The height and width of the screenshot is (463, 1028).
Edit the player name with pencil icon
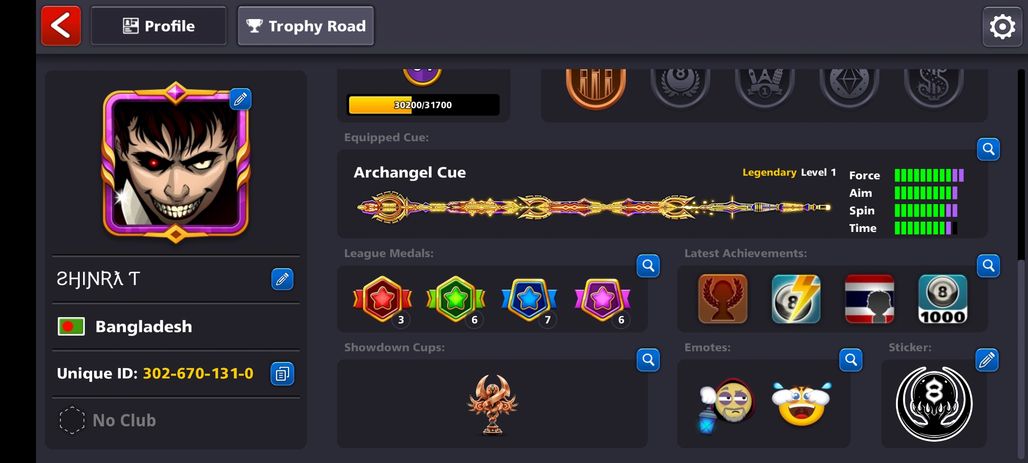pyautogui.click(x=283, y=279)
